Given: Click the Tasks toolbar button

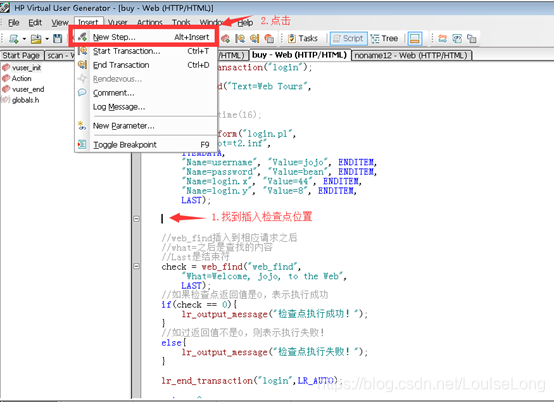Looking at the screenshot, I should 303,38.
